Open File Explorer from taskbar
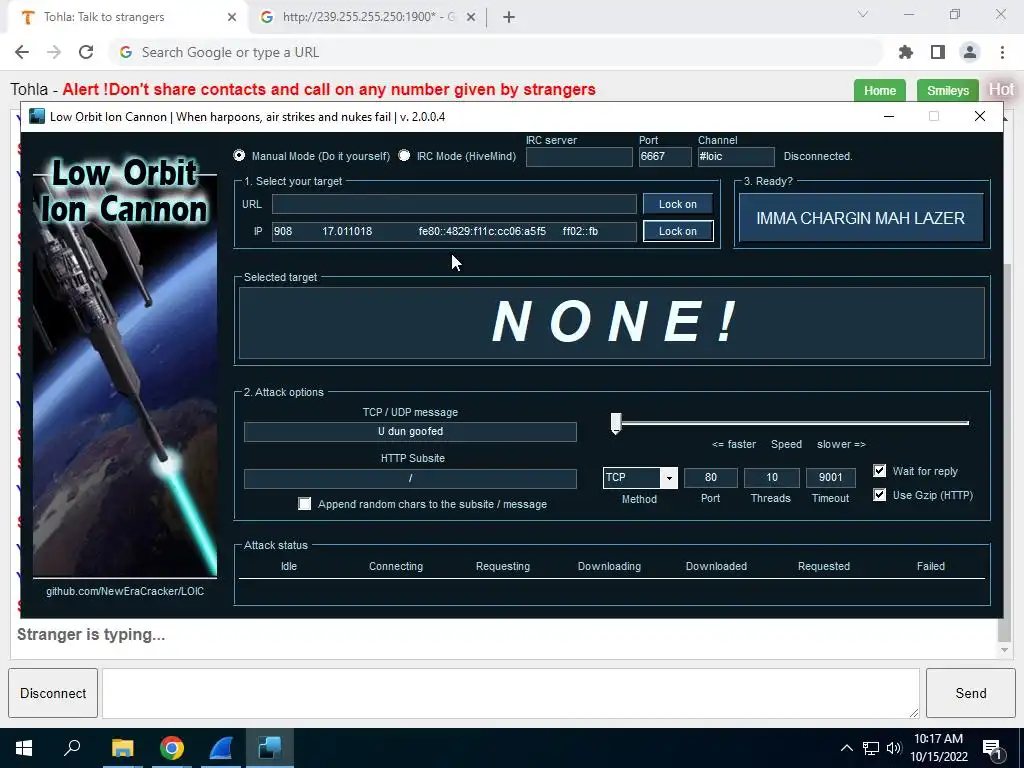The width and height of the screenshot is (1024, 768). pyautogui.click(x=122, y=748)
